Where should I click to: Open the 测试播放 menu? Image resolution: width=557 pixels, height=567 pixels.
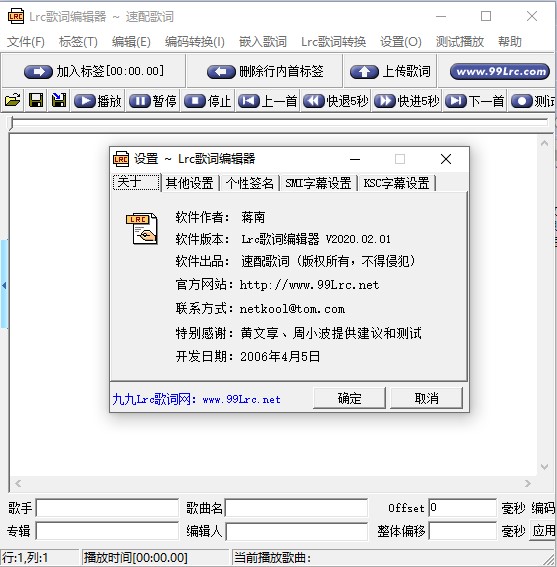click(460, 42)
